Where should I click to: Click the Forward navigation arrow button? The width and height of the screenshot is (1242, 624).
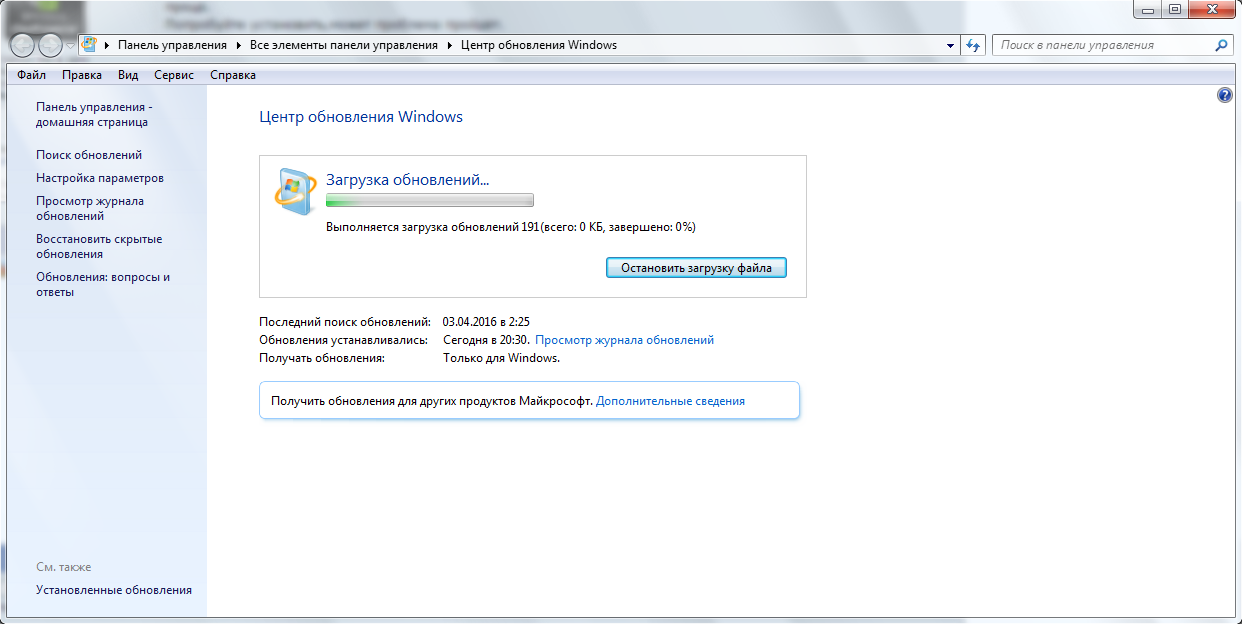point(50,45)
